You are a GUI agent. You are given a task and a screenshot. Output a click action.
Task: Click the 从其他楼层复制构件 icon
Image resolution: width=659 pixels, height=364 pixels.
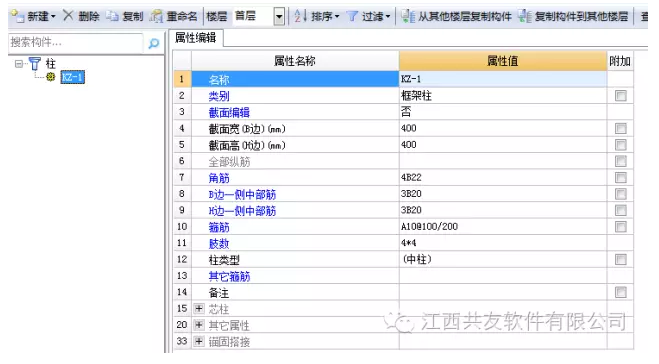(408, 16)
